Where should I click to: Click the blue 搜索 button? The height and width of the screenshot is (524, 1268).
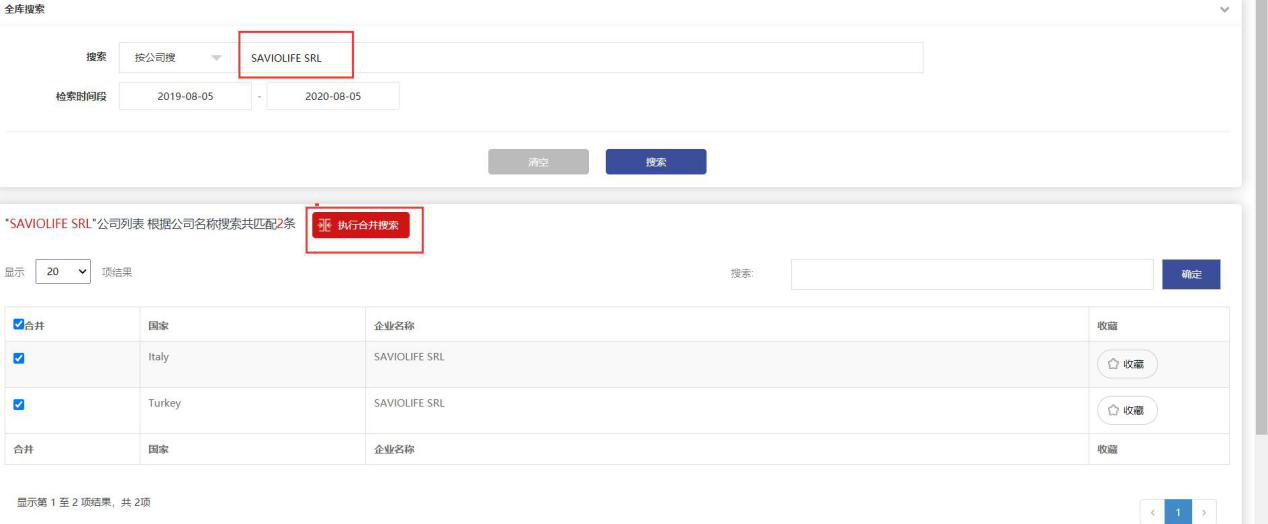point(656,162)
